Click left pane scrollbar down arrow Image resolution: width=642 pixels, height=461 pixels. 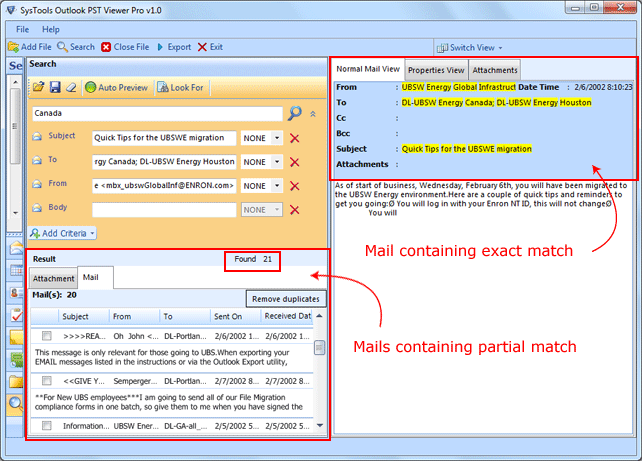point(15,213)
